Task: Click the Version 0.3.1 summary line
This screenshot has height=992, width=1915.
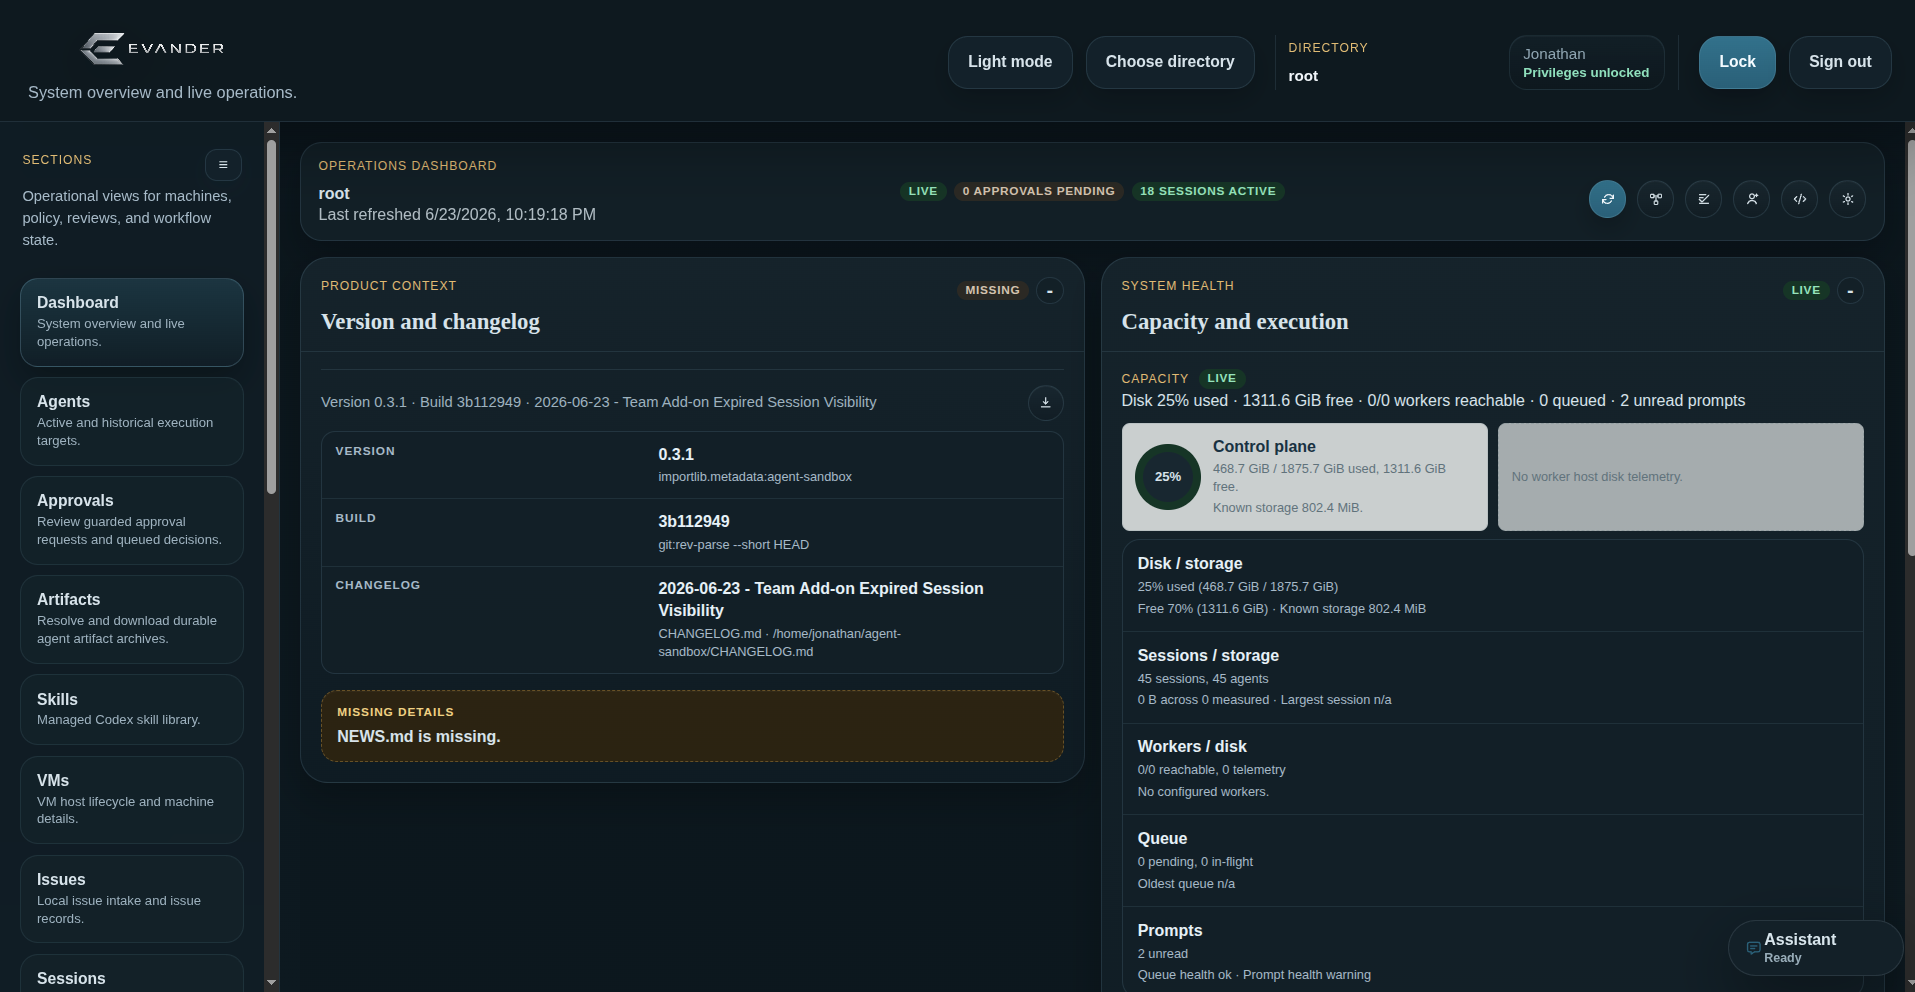Action: click(x=598, y=402)
